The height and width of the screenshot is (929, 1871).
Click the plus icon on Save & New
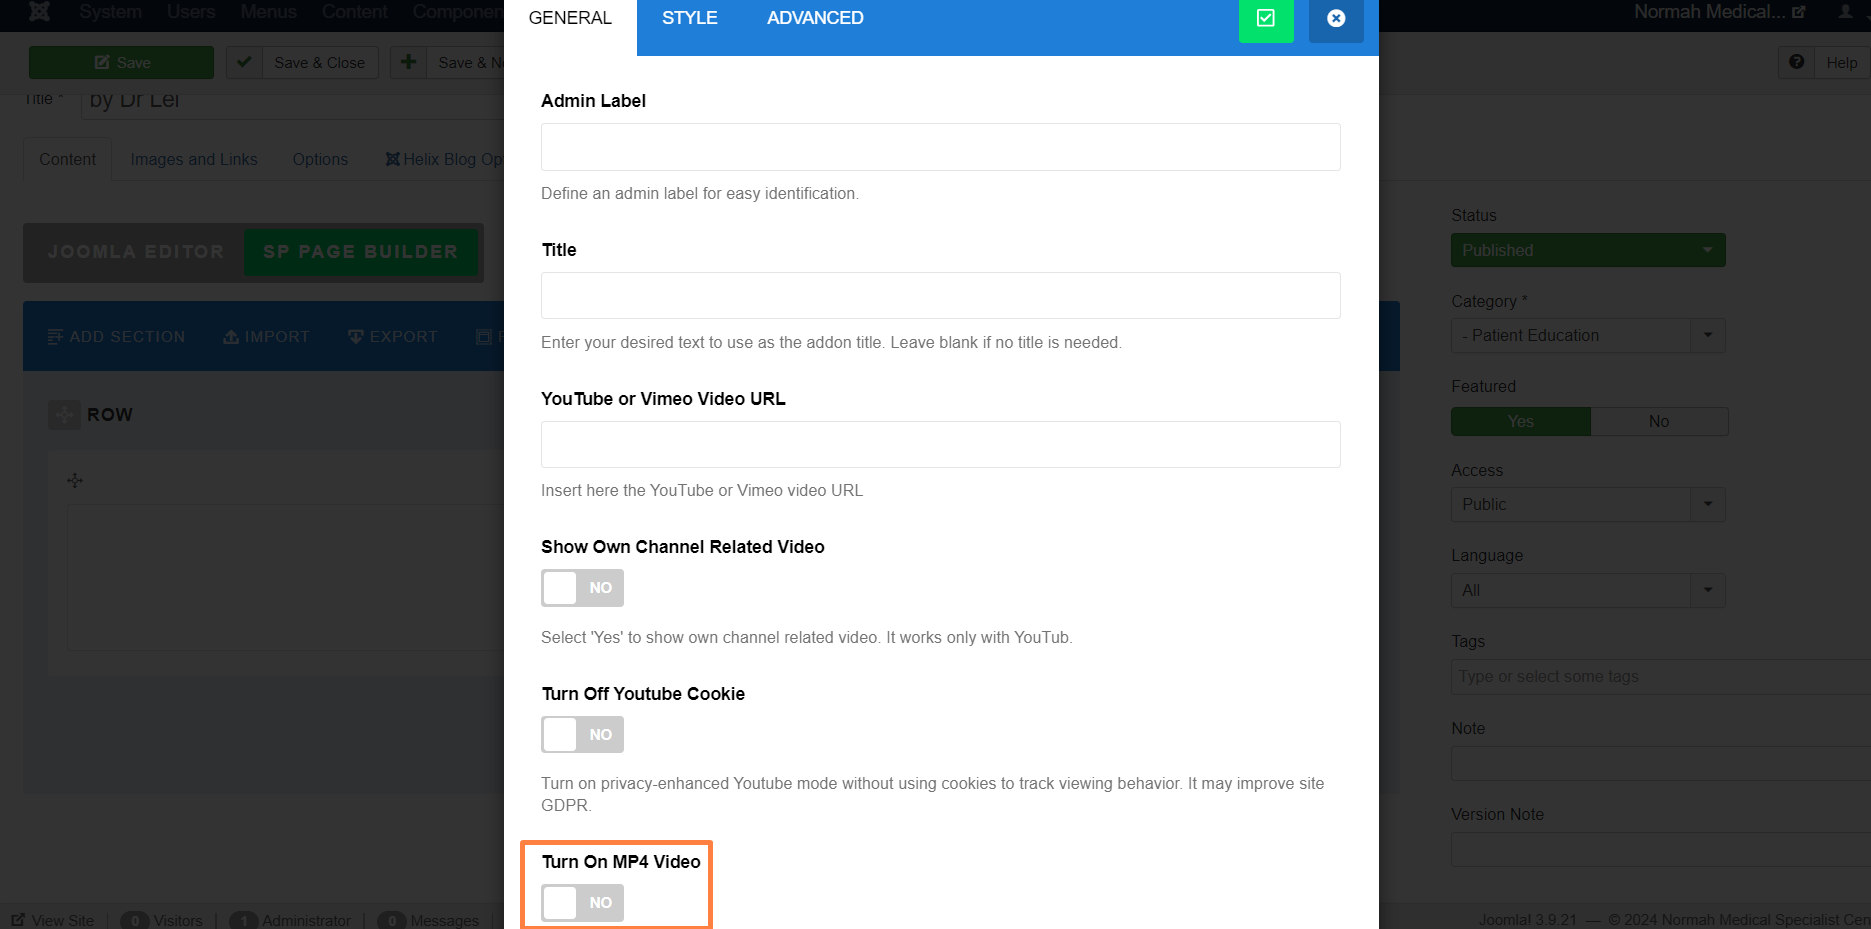(x=408, y=62)
